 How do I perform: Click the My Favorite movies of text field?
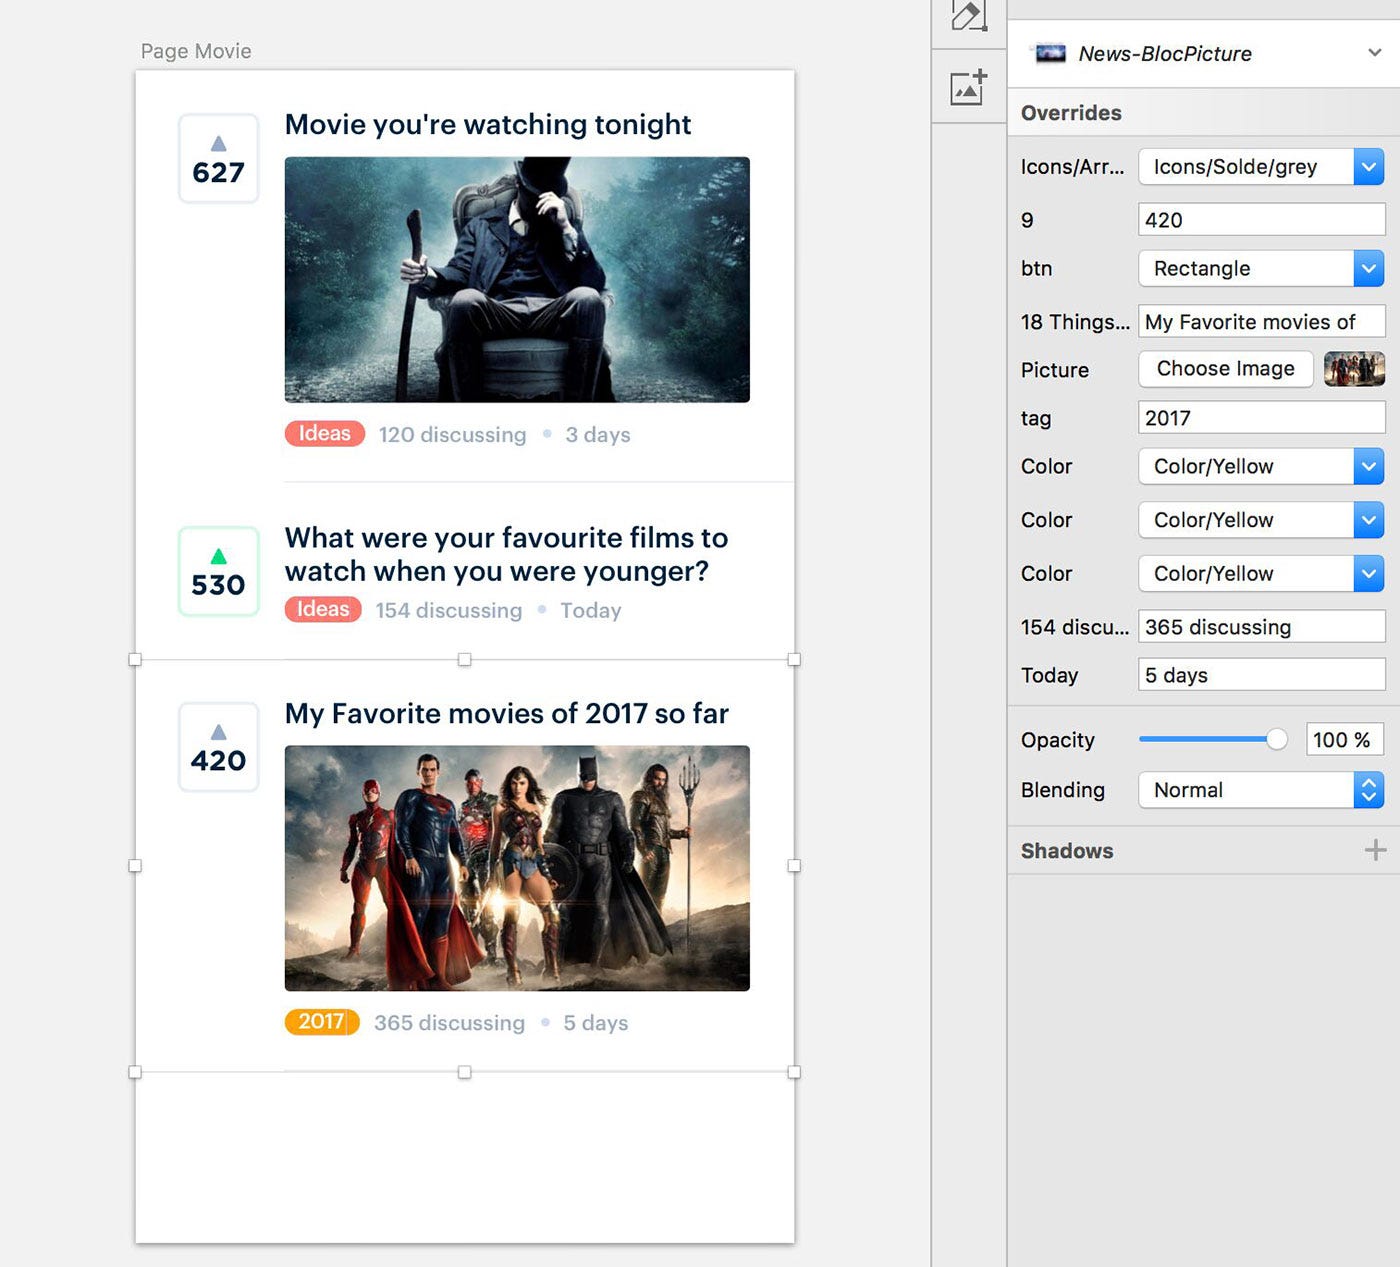coord(1261,322)
